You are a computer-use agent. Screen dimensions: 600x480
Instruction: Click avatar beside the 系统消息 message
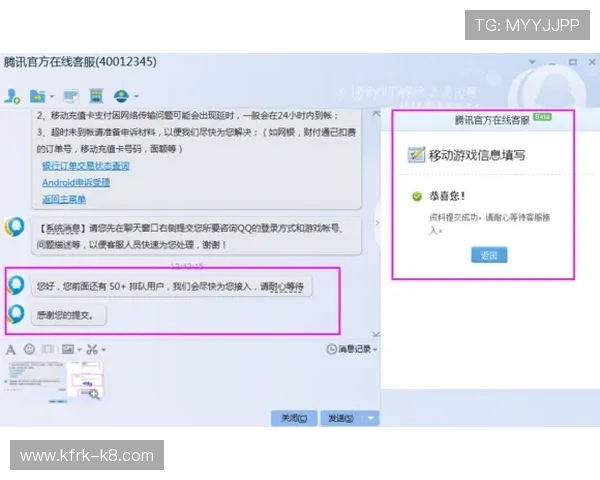coord(15,227)
